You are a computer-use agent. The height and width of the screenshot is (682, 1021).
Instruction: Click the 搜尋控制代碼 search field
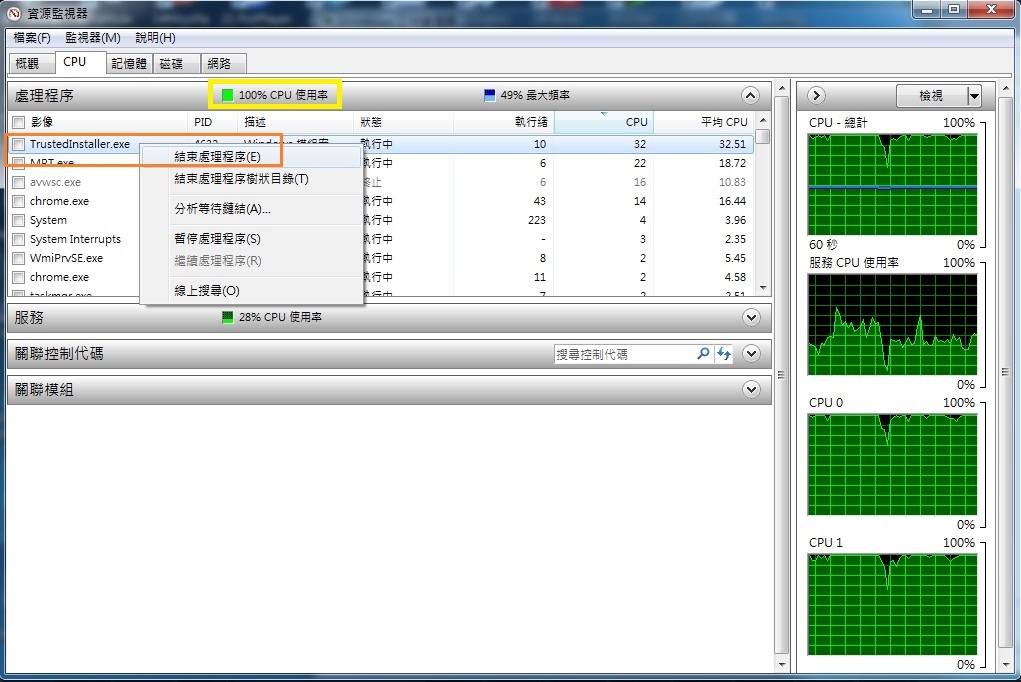point(625,354)
